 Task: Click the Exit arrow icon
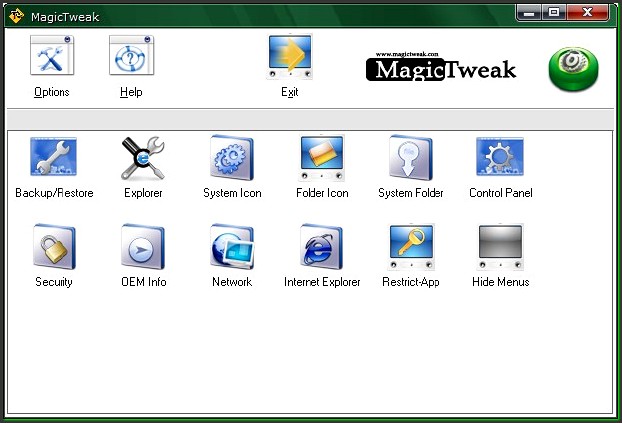coord(290,56)
